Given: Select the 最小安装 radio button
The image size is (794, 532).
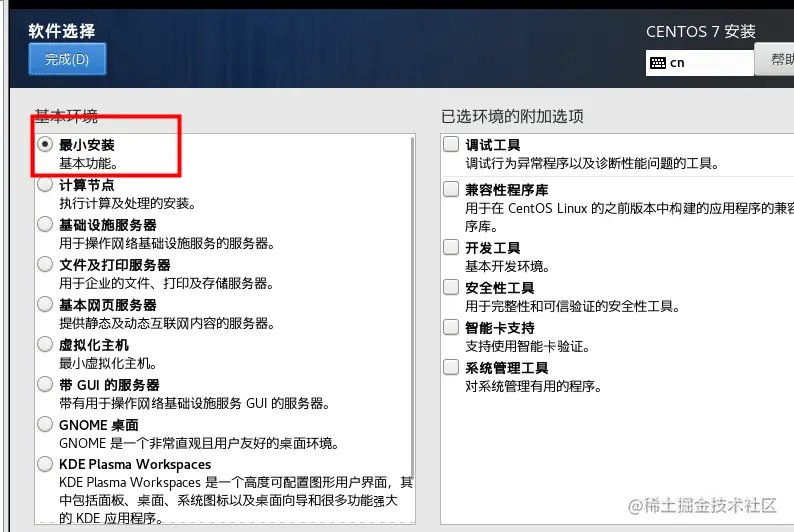Looking at the screenshot, I should 45,144.
